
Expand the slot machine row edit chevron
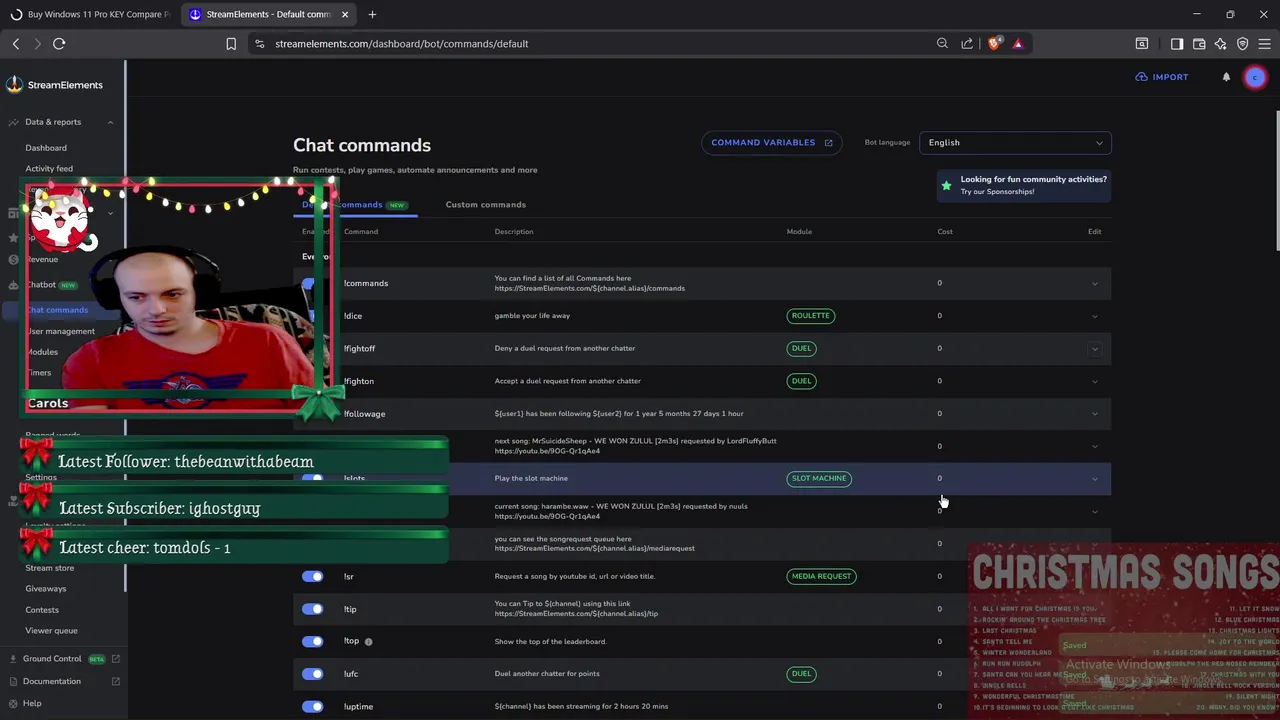pos(1095,479)
